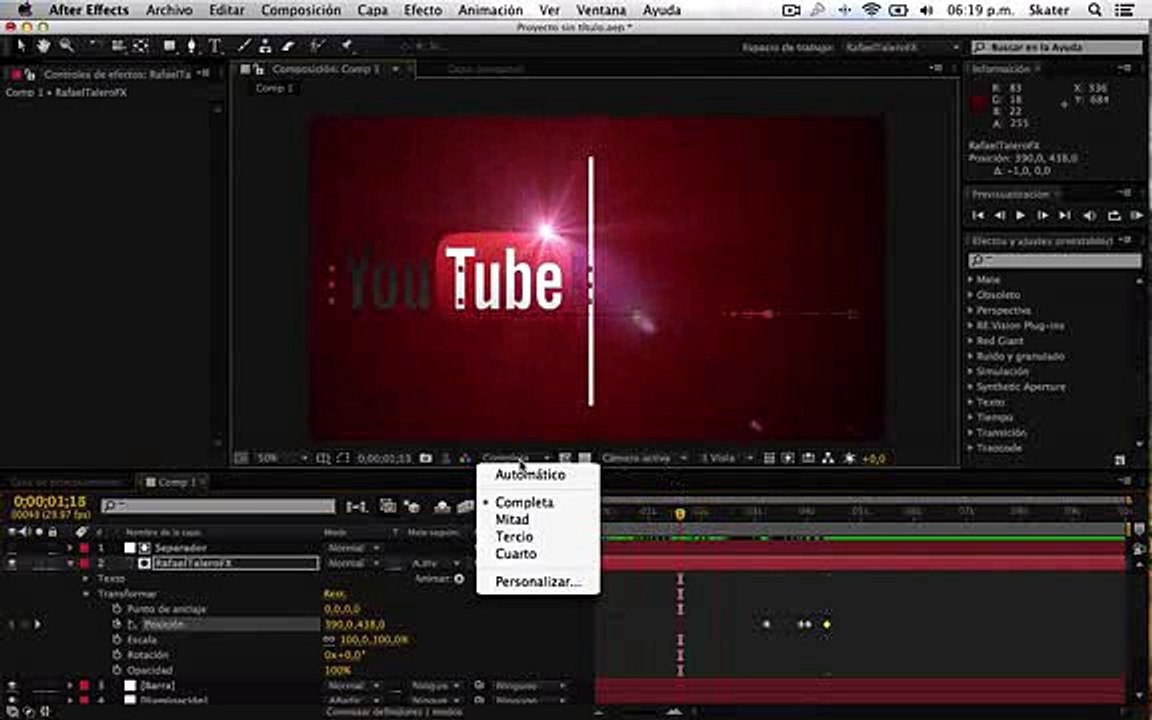Click the show channel RGB icon
This screenshot has width=1152, height=720.
tap(465, 458)
